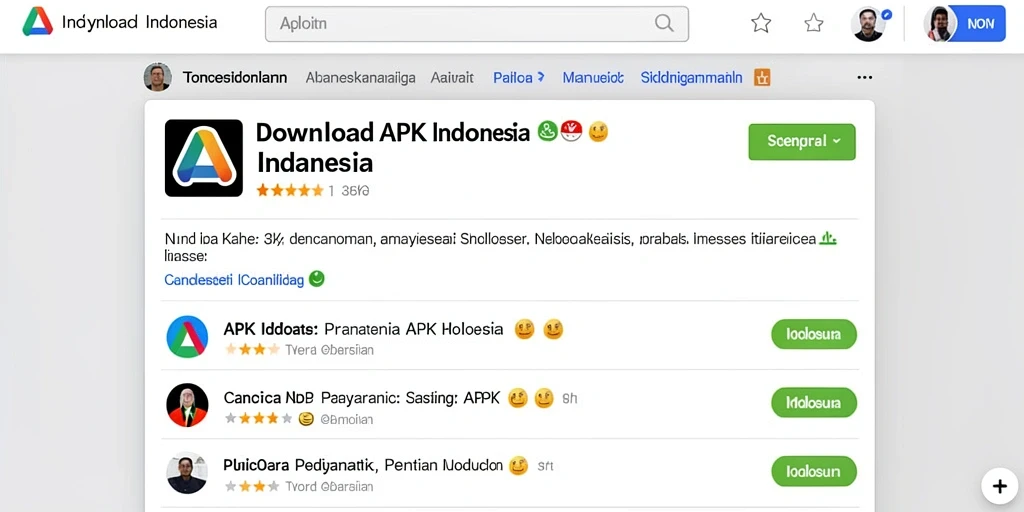Open the three-dots more menu
Image resolution: width=1024 pixels, height=512 pixels.
[865, 78]
